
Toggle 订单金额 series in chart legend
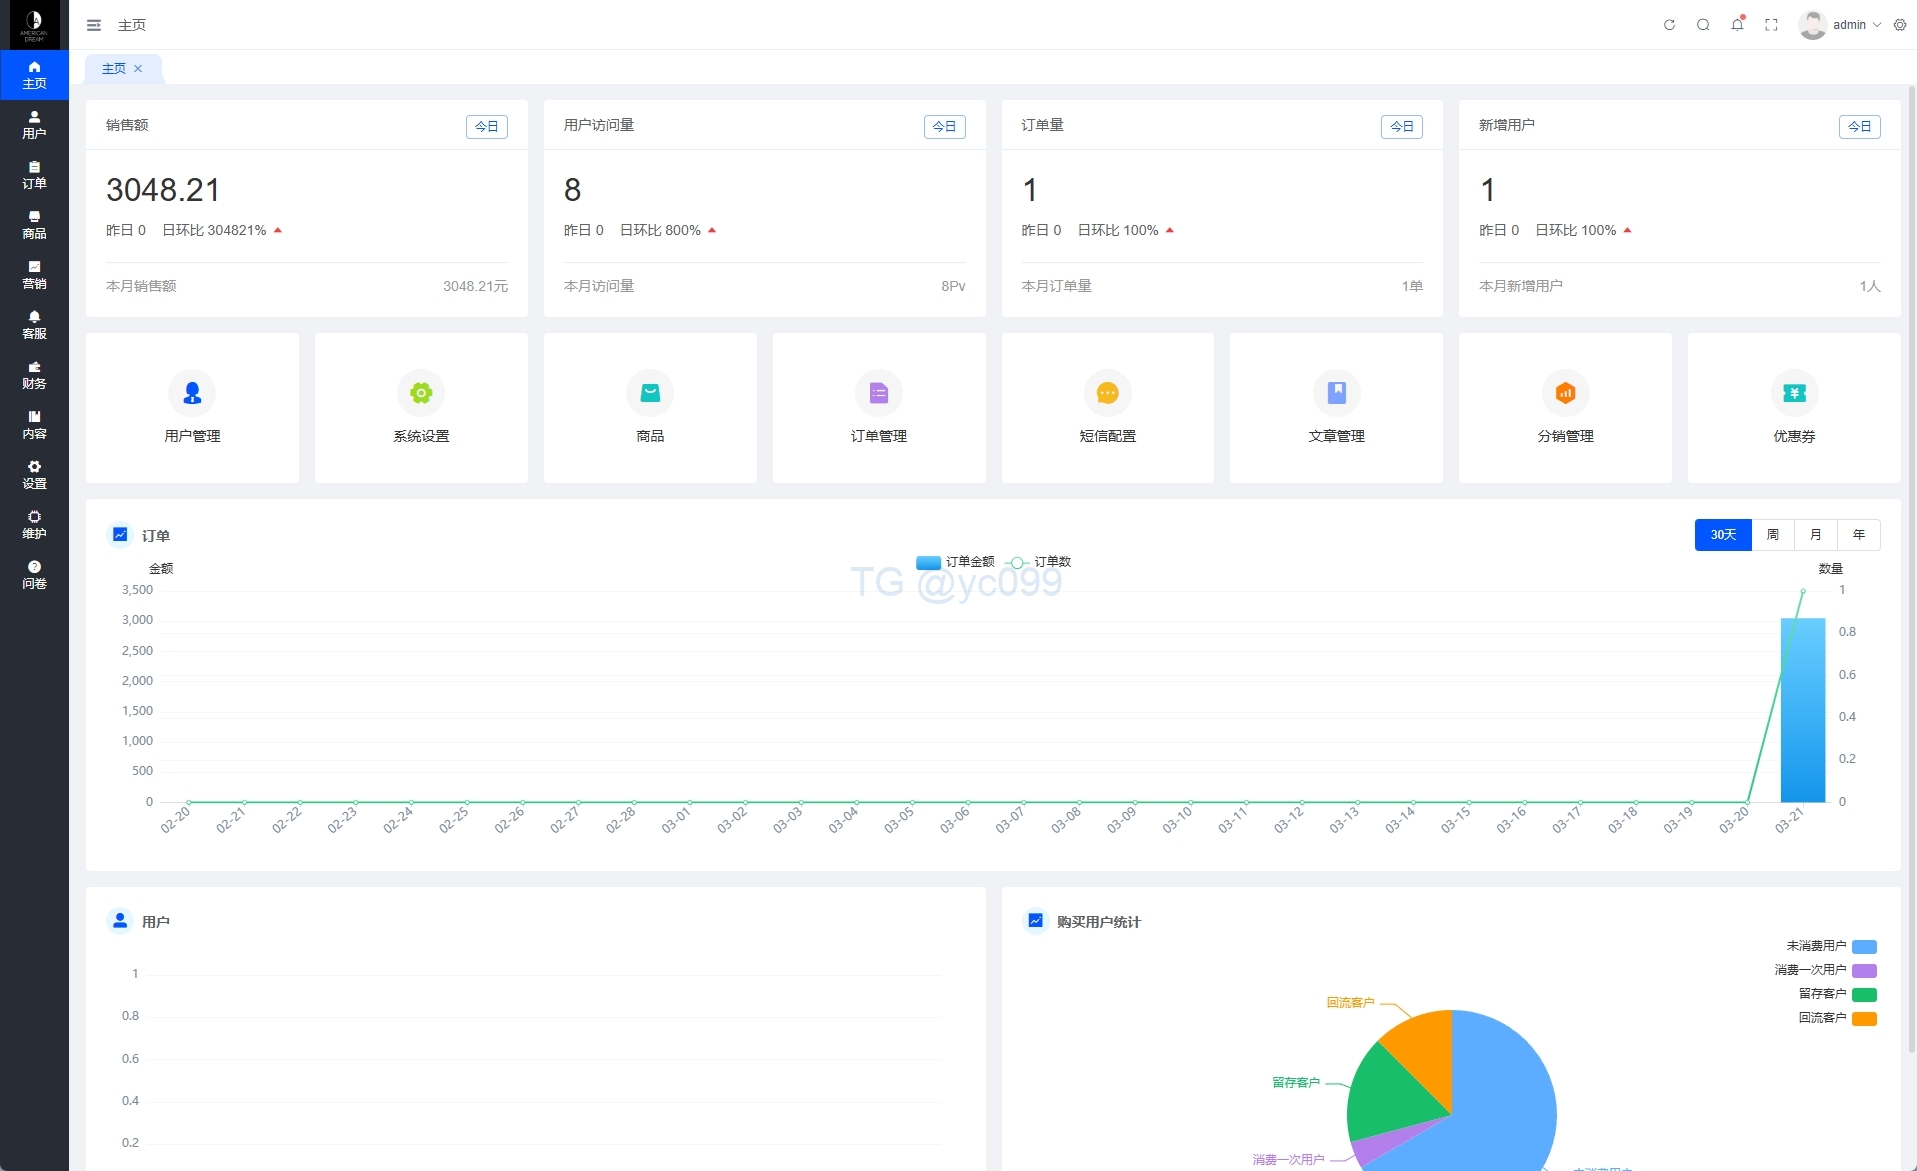(x=955, y=562)
